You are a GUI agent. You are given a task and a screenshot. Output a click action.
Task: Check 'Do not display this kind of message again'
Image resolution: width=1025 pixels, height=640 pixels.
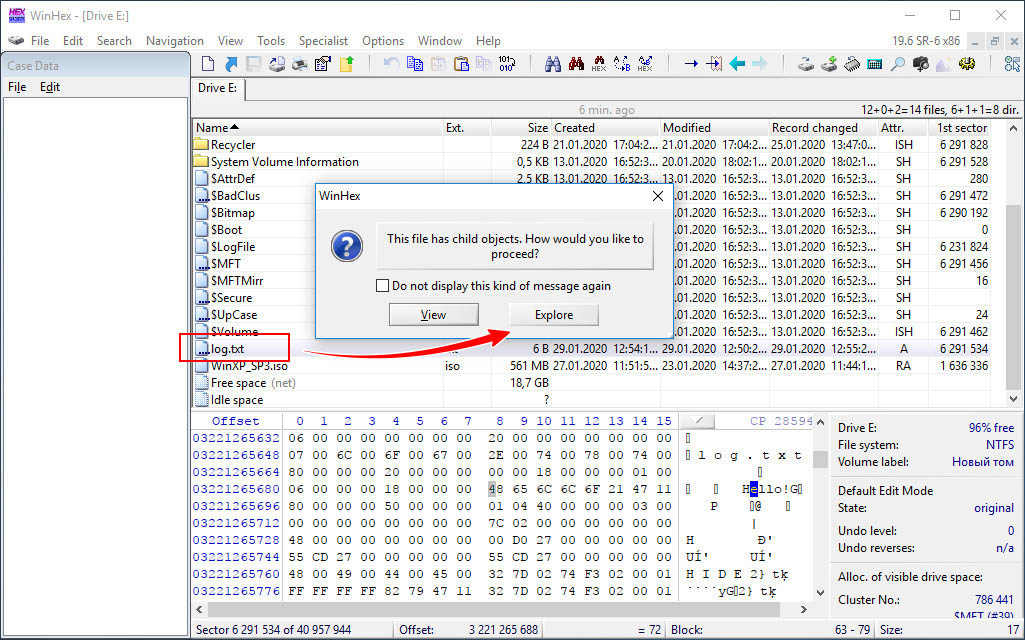coord(382,286)
